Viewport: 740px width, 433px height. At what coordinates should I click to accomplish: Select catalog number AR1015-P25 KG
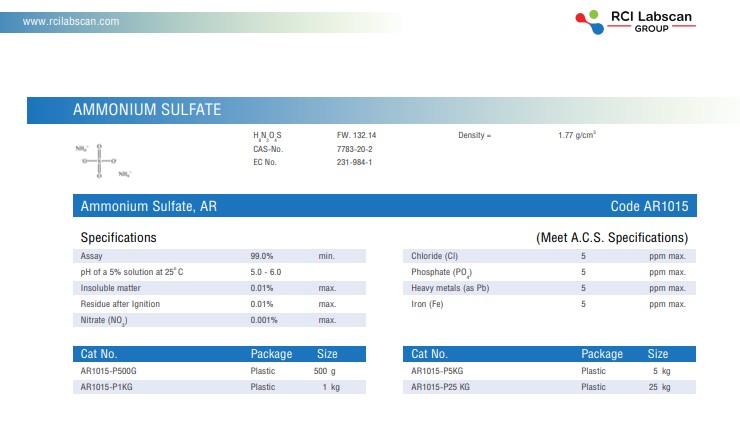[440, 386]
